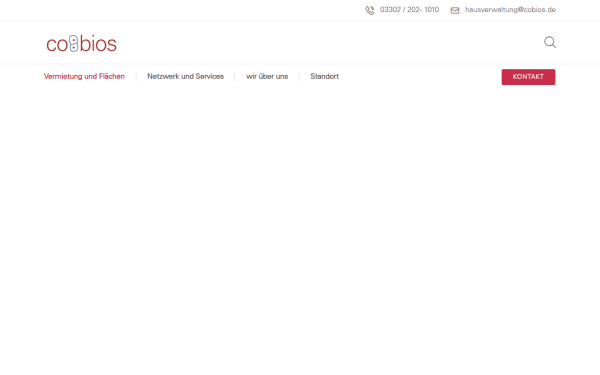Viewport: 600px width, 375px height.
Task: Click the KONTAKT button
Action: pyautogui.click(x=528, y=77)
